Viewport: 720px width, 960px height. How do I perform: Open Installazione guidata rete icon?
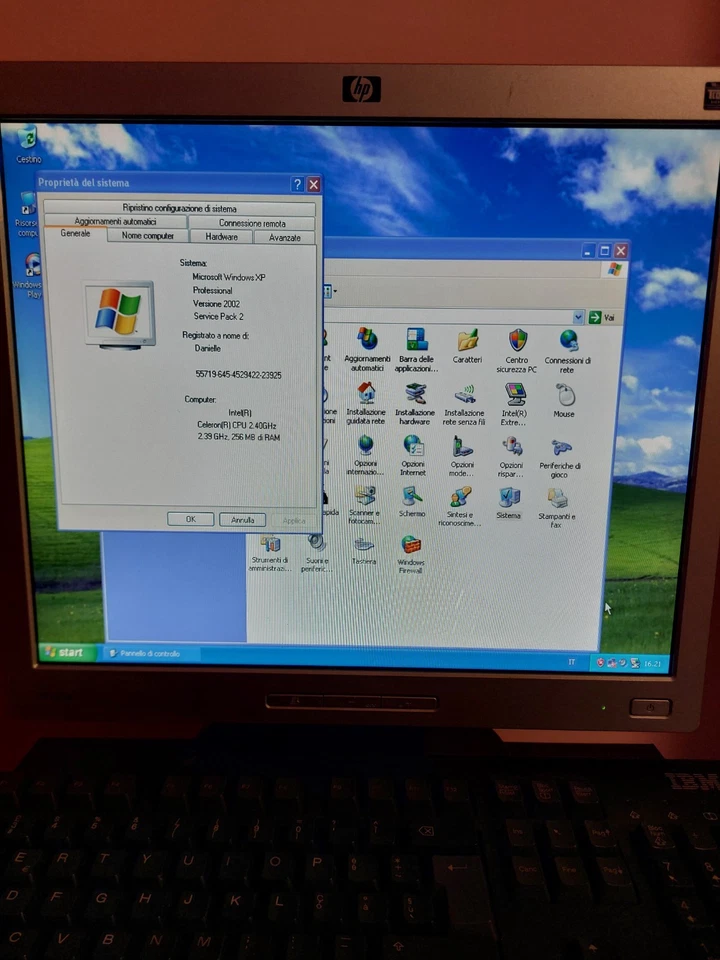tap(366, 403)
